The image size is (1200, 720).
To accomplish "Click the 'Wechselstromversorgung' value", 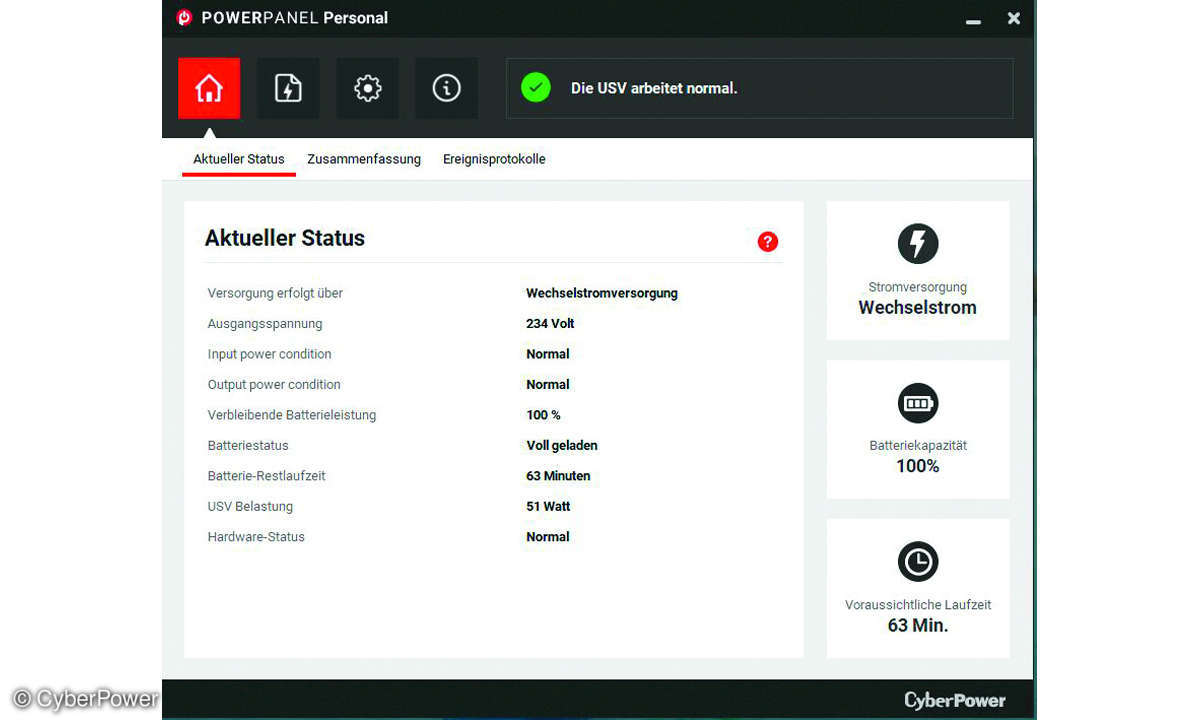I will click(x=602, y=293).
